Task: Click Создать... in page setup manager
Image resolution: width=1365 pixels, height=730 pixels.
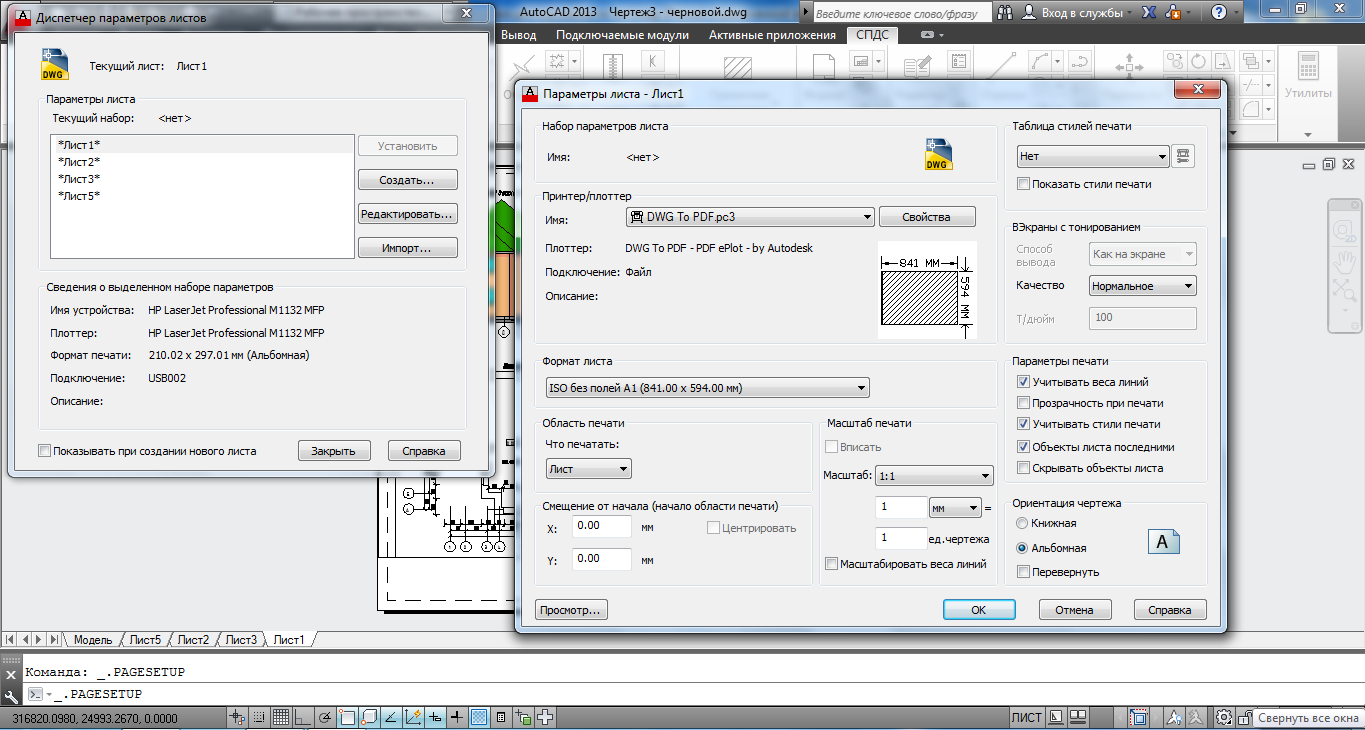Action: click(x=407, y=180)
